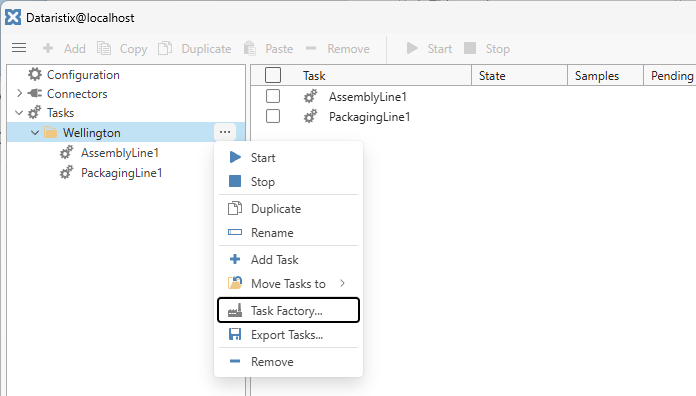The height and width of the screenshot is (396, 696).
Task: Click the Configuration gear icon
Action: pos(35,74)
